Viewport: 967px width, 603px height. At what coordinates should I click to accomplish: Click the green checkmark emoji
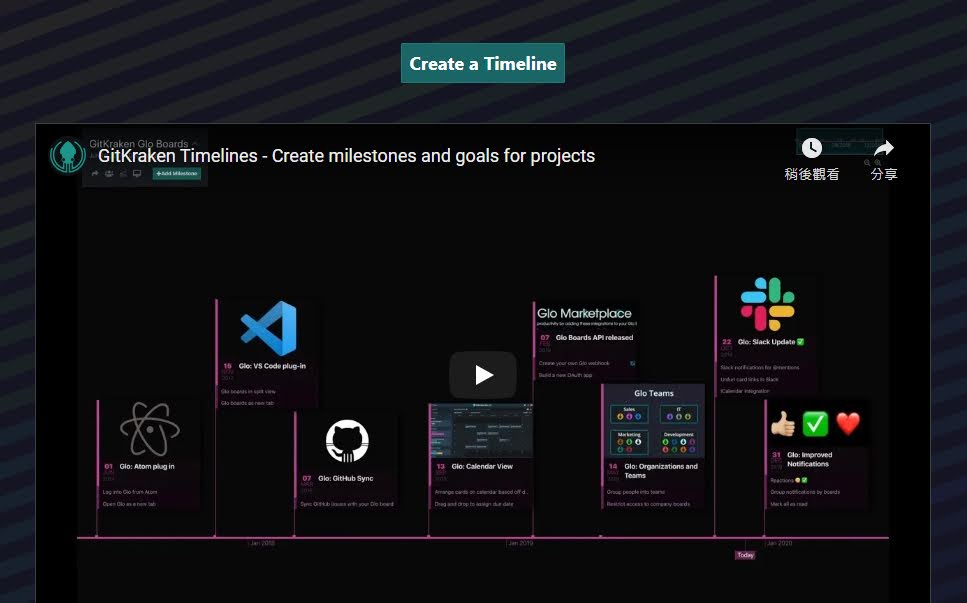pos(815,424)
